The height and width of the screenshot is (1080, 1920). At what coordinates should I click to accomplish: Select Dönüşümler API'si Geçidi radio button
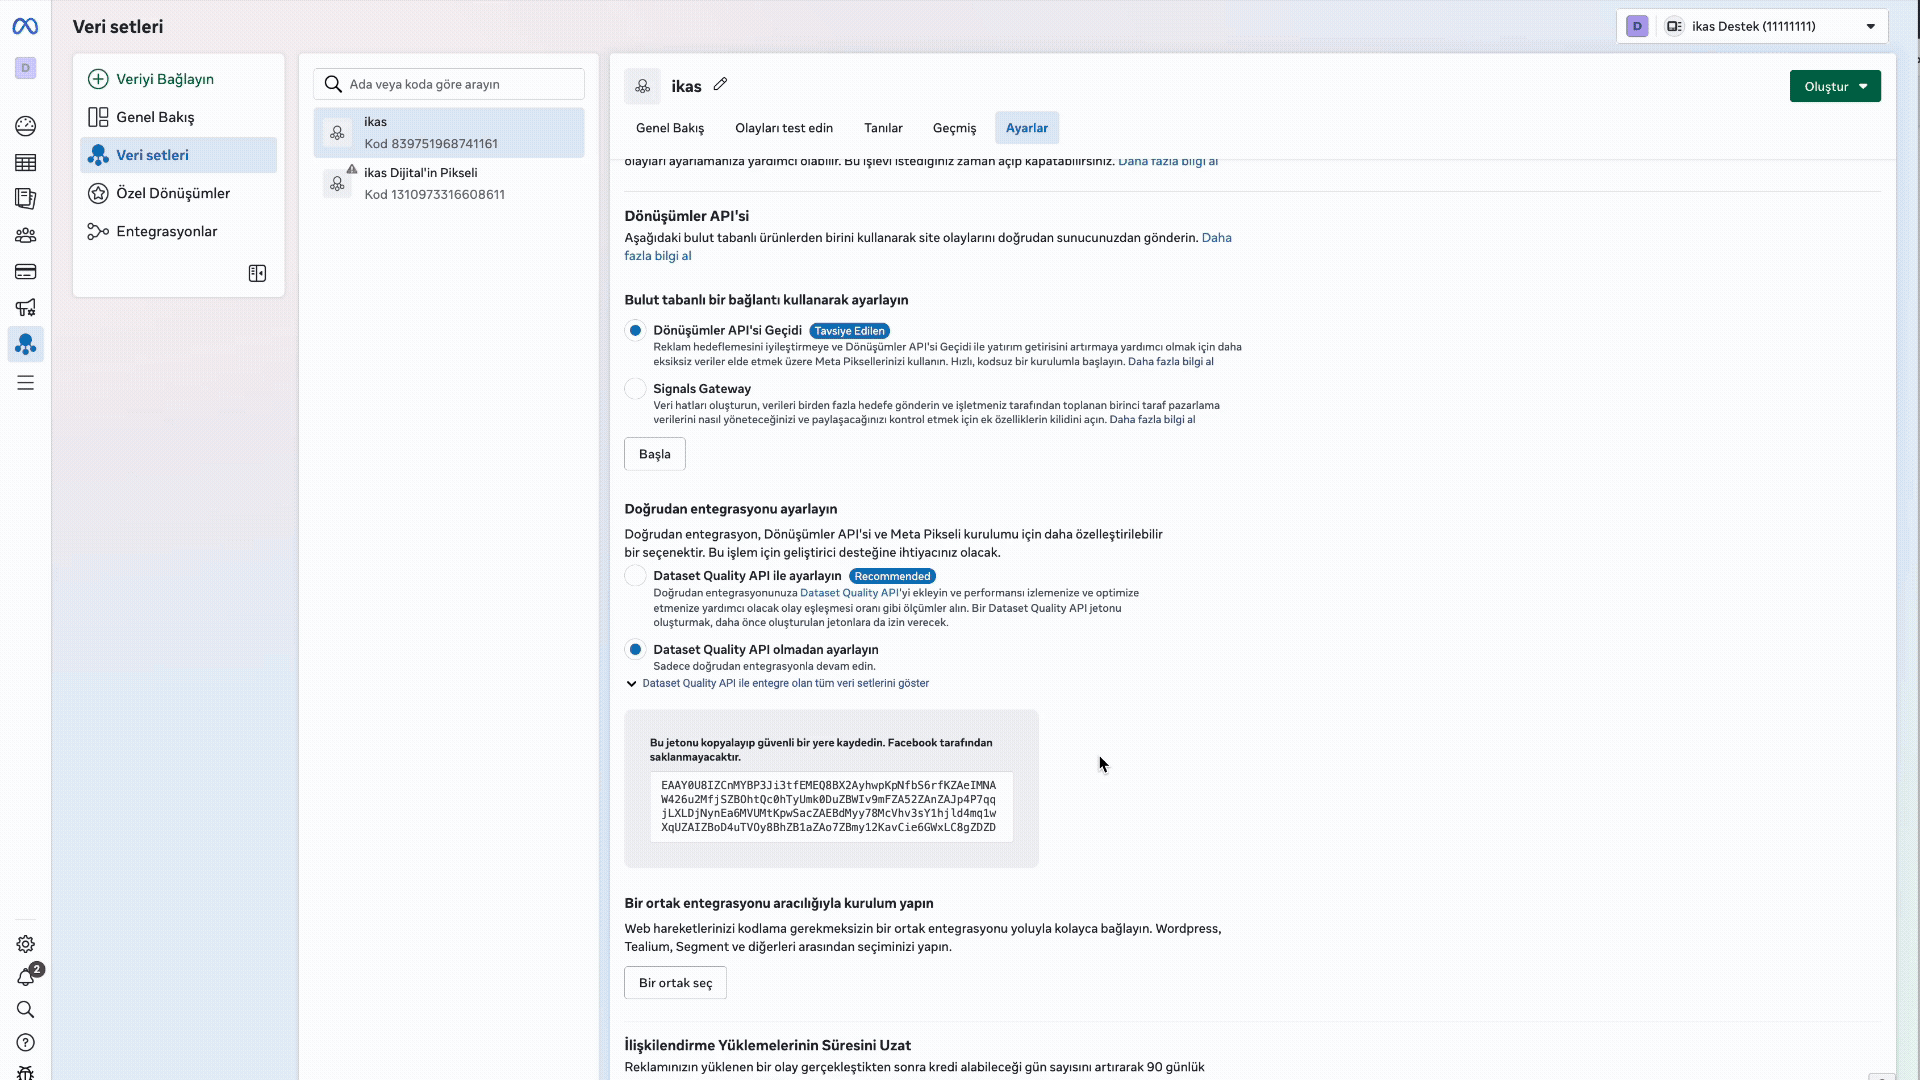(x=635, y=331)
